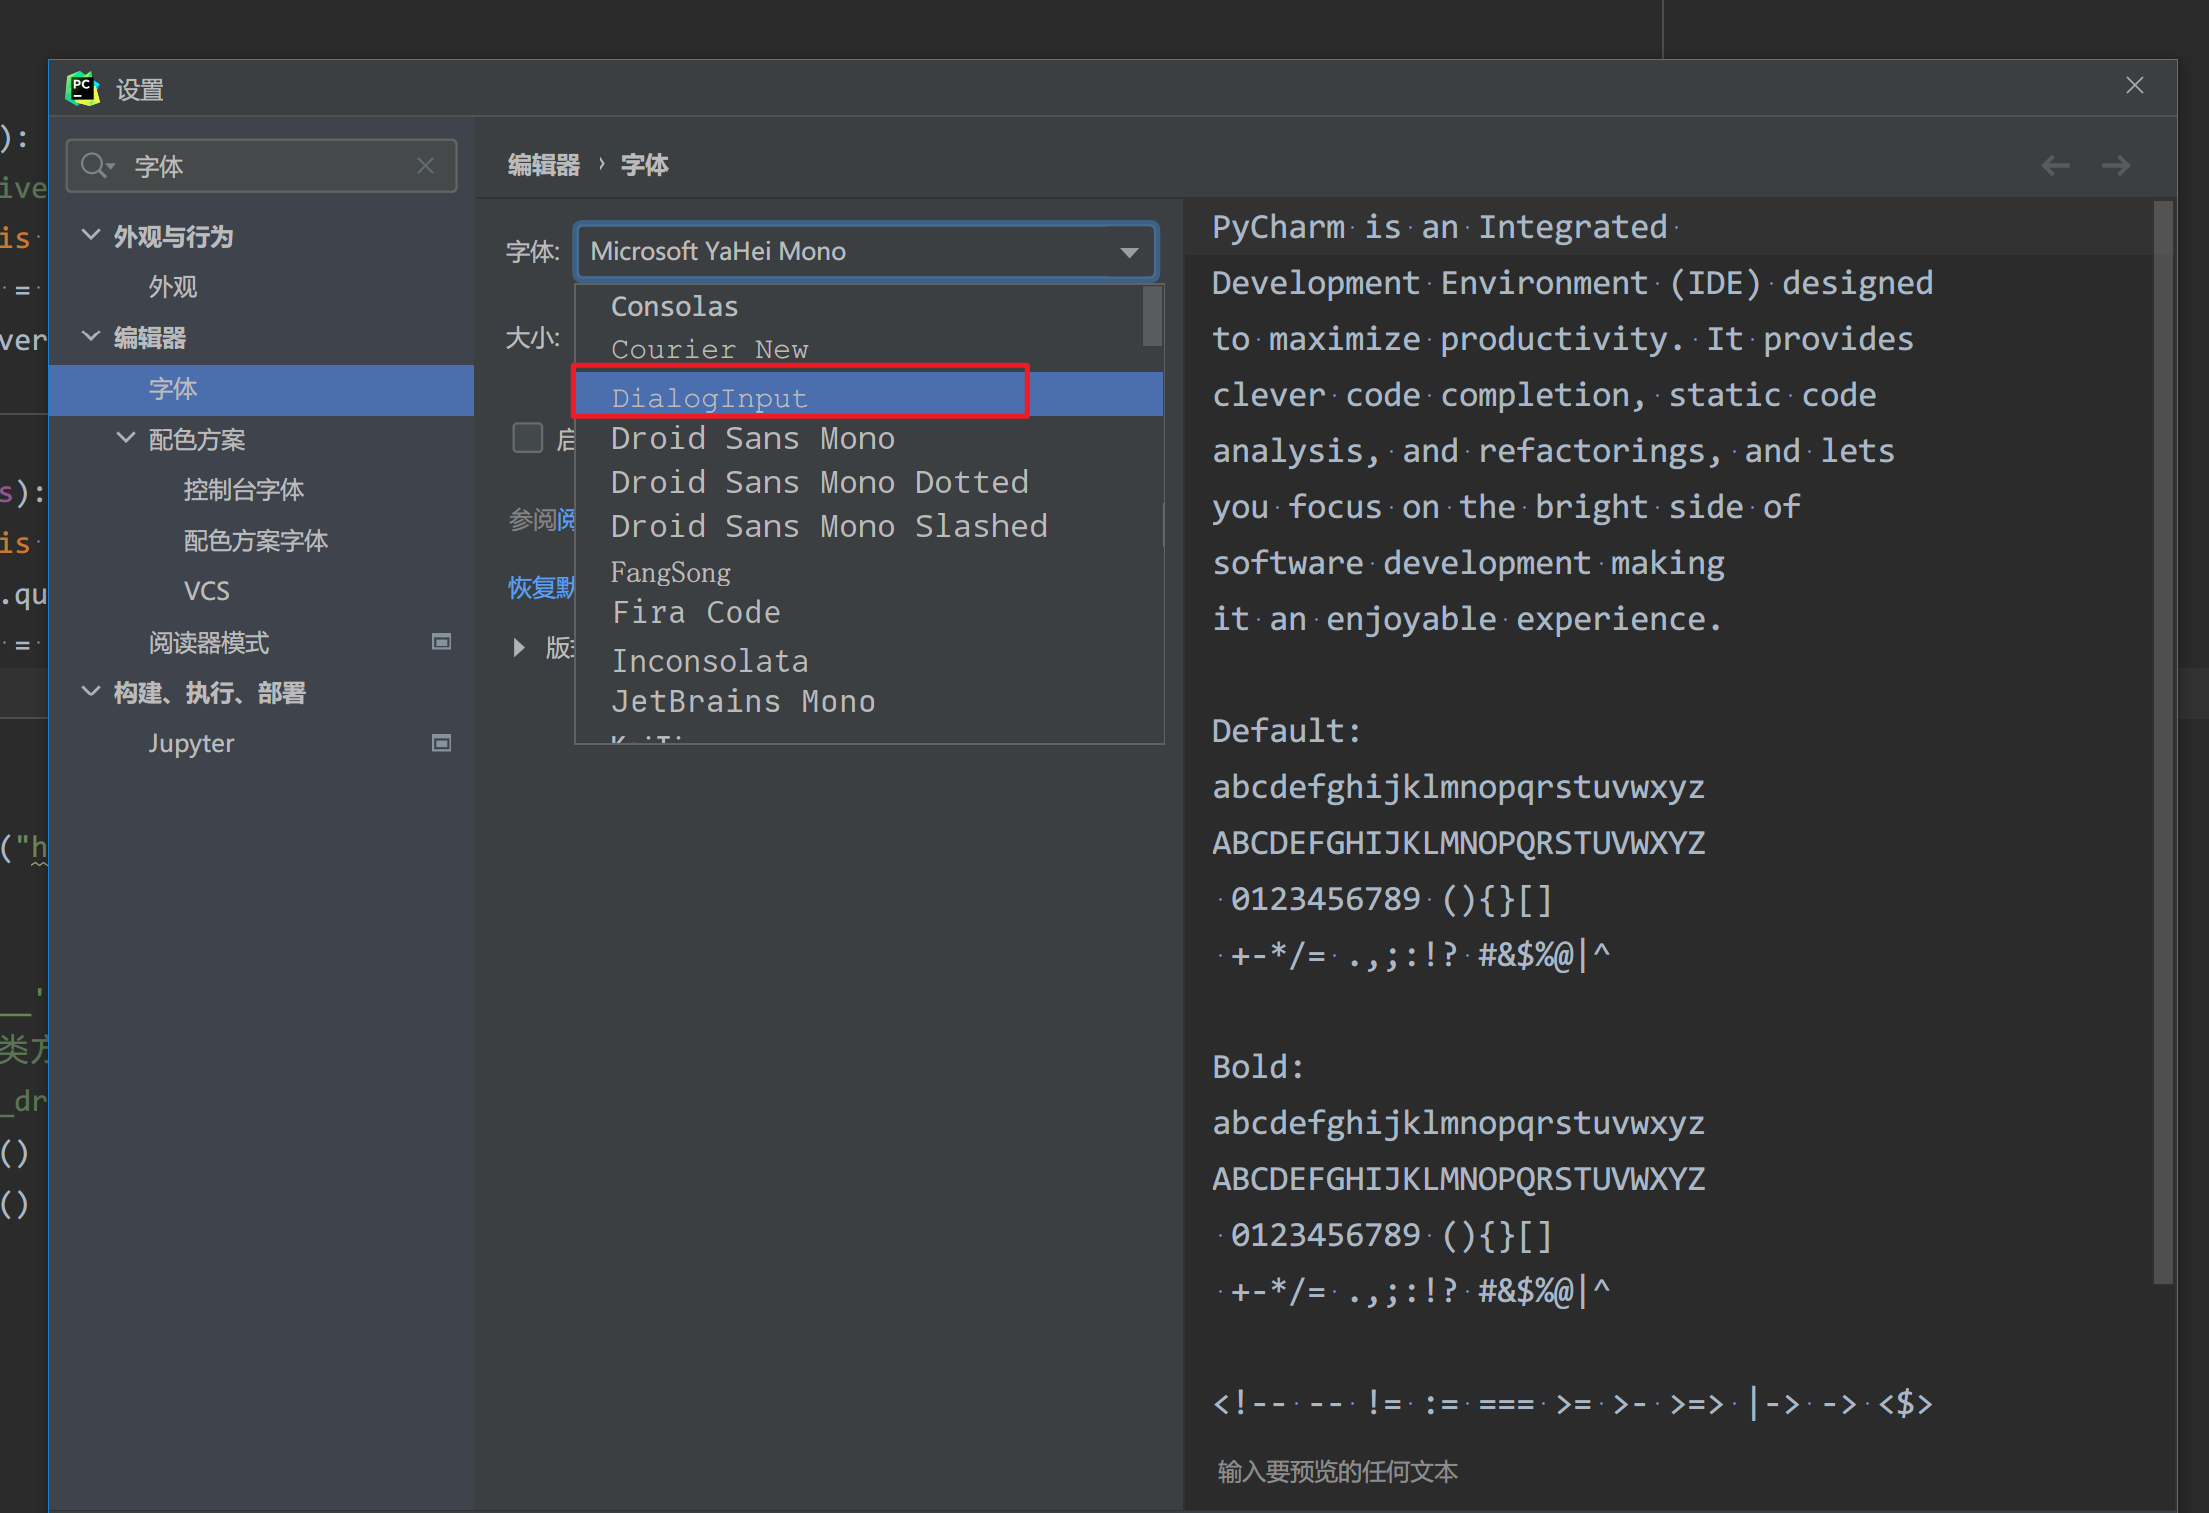Click the project-level icon beside Jupyter
Image resolution: width=2209 pixels, height=1513 pixels.
(x=441, y=743)
